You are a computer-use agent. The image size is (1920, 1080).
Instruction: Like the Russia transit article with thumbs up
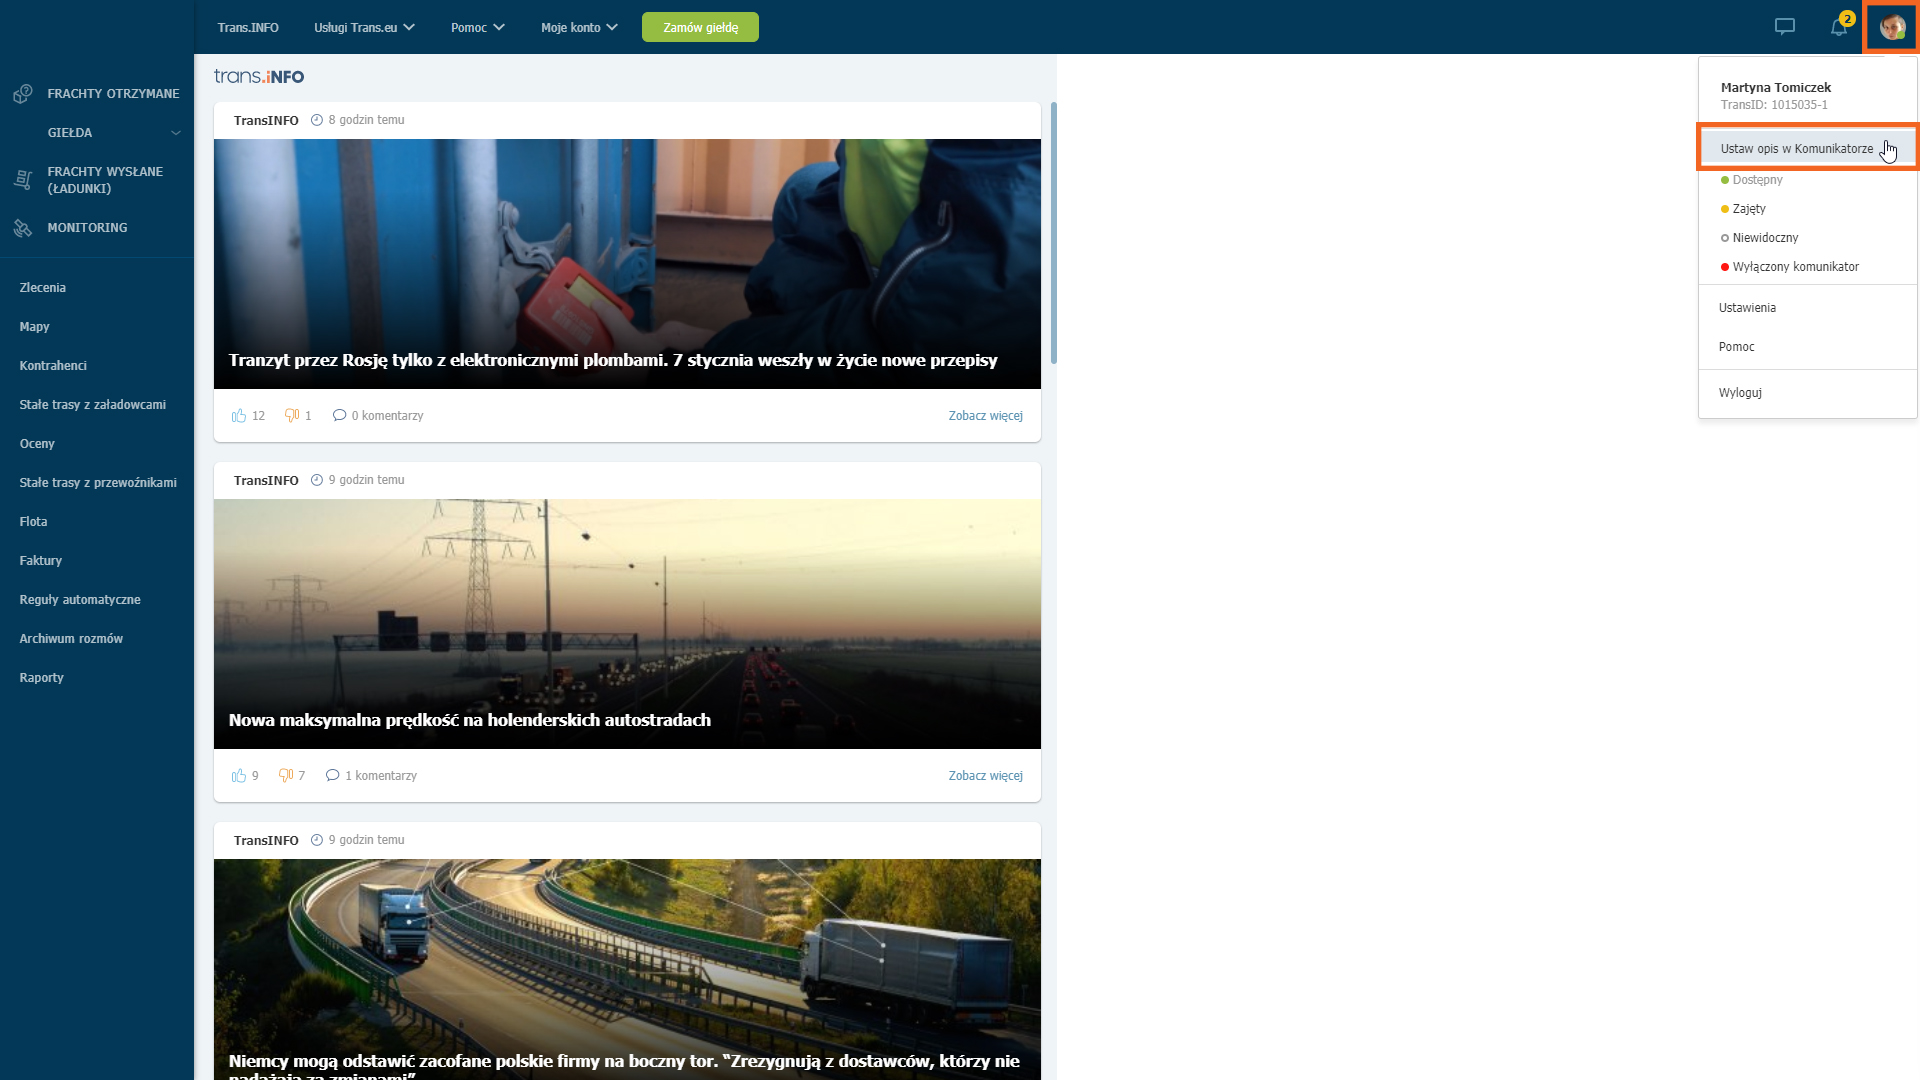pyautogui.click(x=239, y=415)
